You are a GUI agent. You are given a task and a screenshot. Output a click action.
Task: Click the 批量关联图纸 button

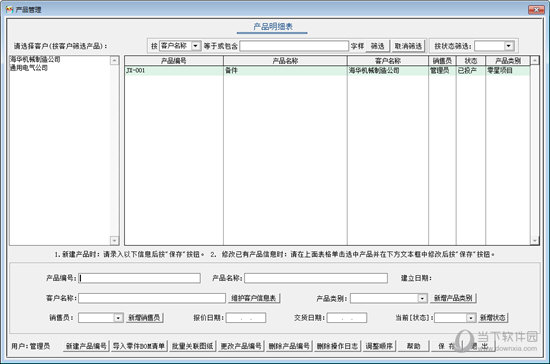point(193,346)
